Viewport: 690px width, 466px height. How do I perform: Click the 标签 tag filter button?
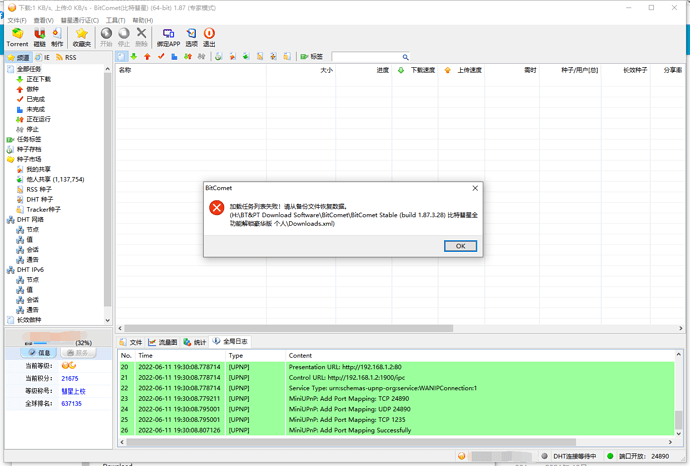311,57
